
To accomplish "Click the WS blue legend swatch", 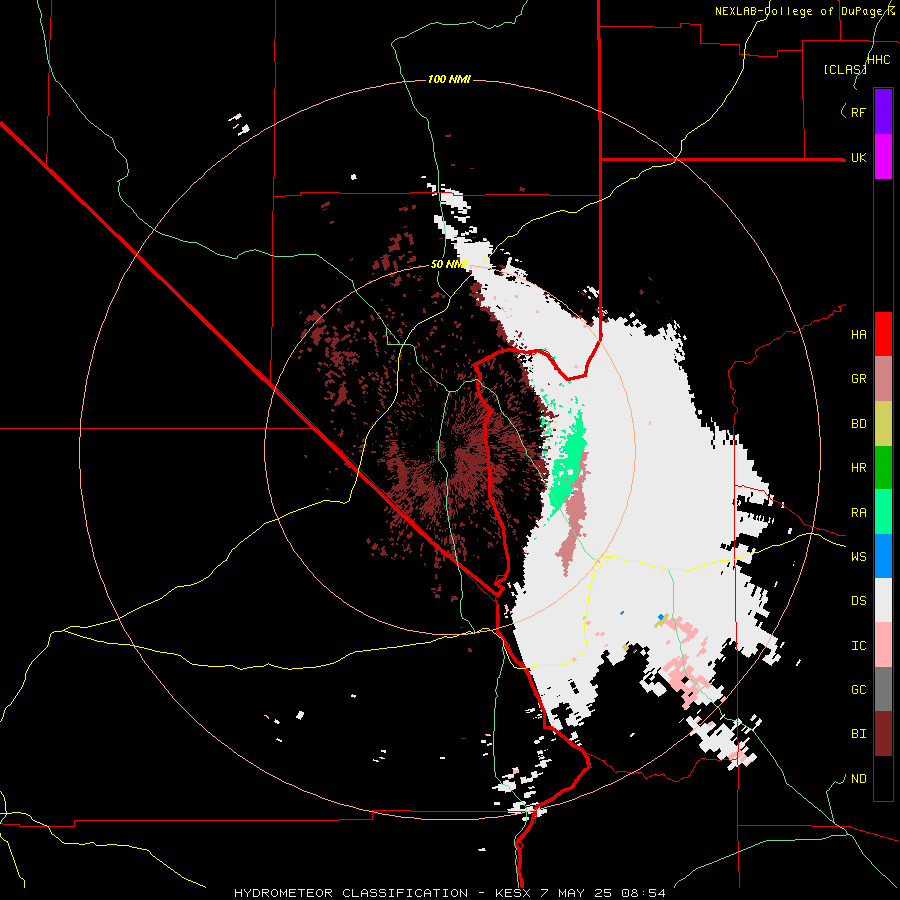I will [x=883, y=556].
